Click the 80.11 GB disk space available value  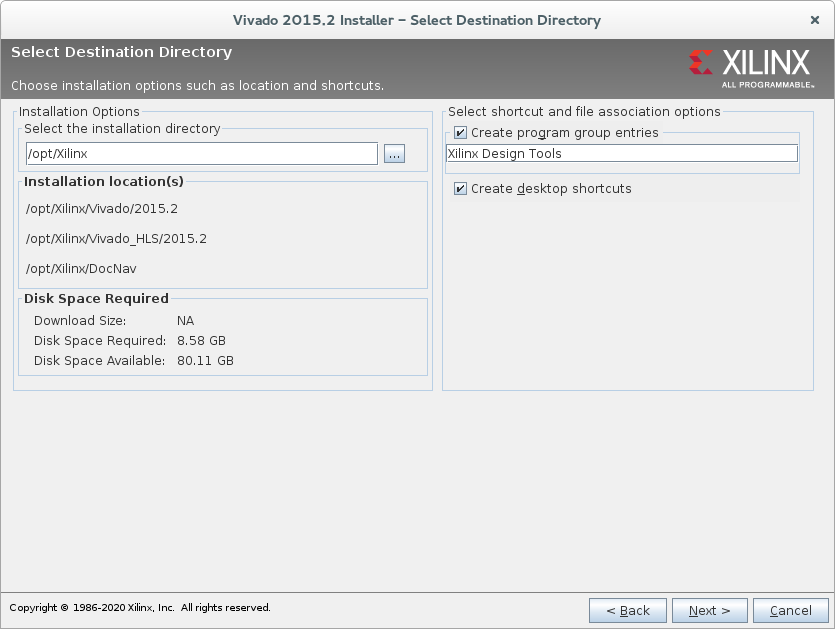205,361
